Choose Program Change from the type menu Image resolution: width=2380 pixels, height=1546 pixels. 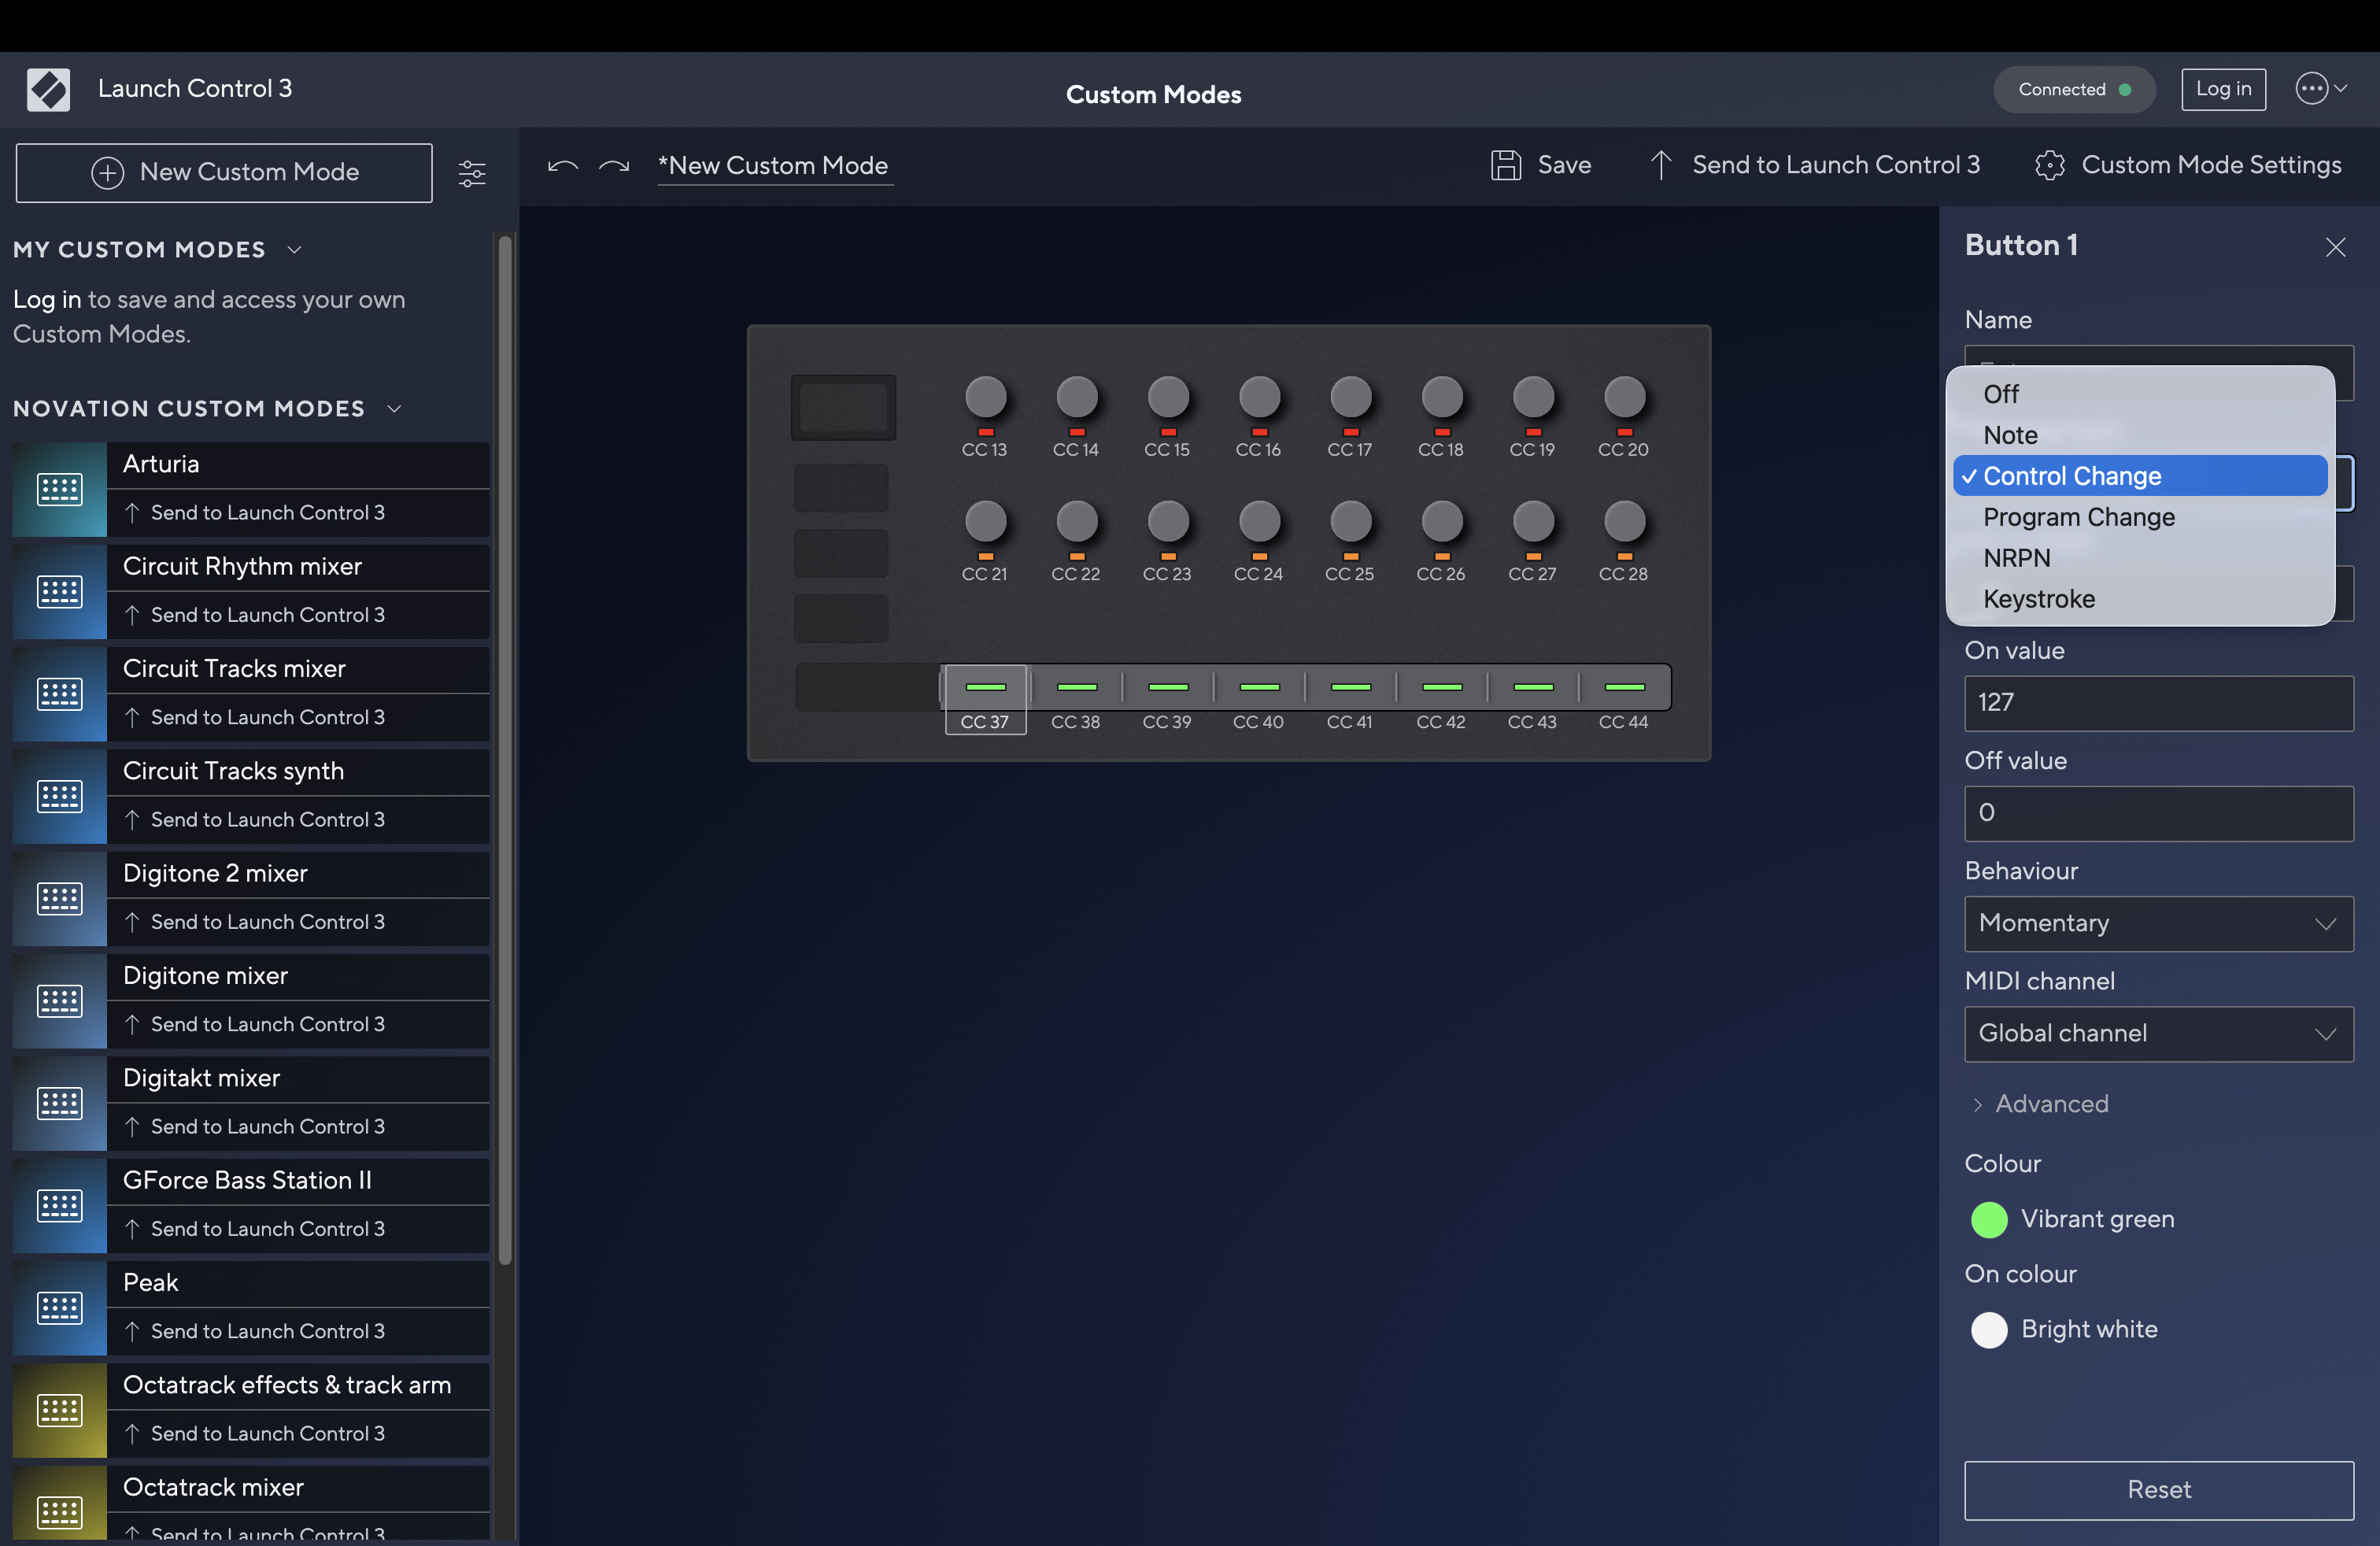tap(2139, 517)
